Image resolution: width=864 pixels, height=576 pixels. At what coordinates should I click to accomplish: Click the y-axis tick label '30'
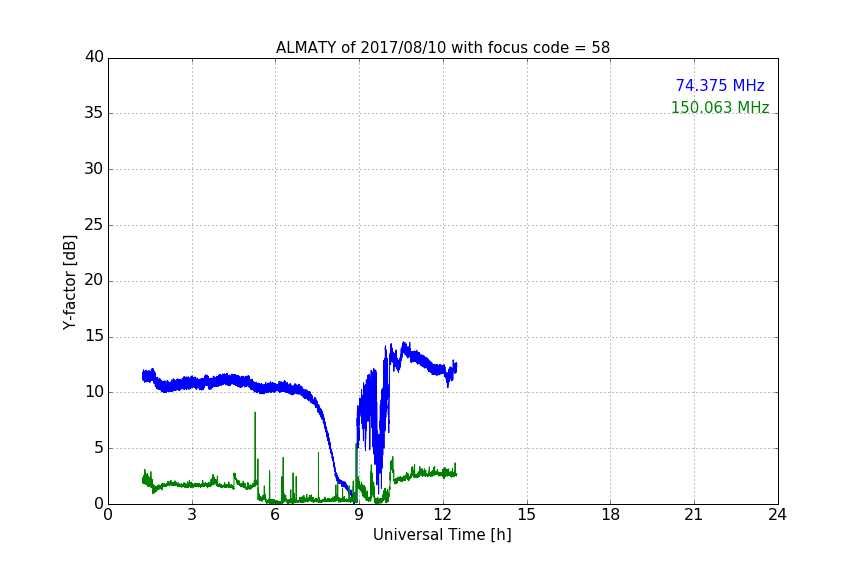pyautogui.click(x=94, y=169)
